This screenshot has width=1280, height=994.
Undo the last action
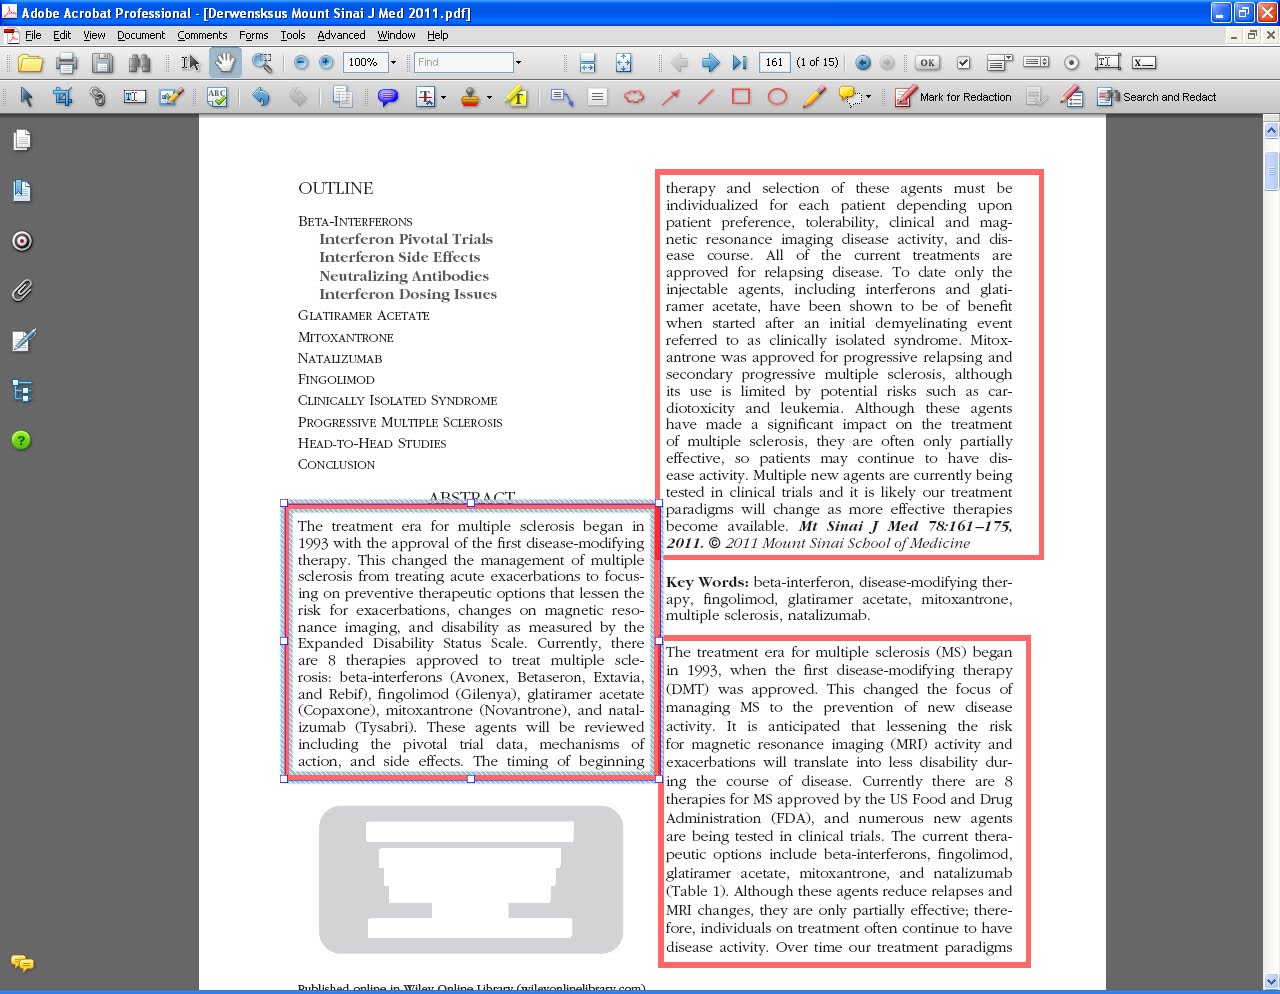tap(261, 97)
